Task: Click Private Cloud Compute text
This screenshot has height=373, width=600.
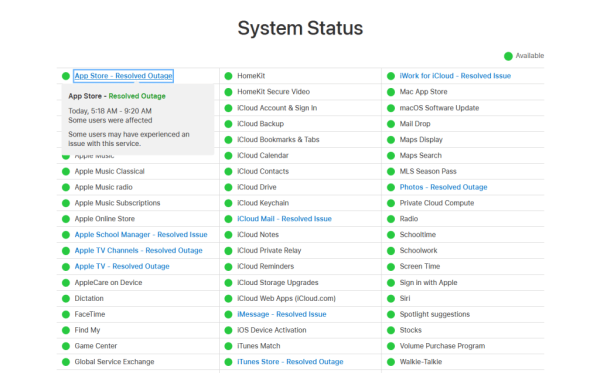Action: click(437, 203)
